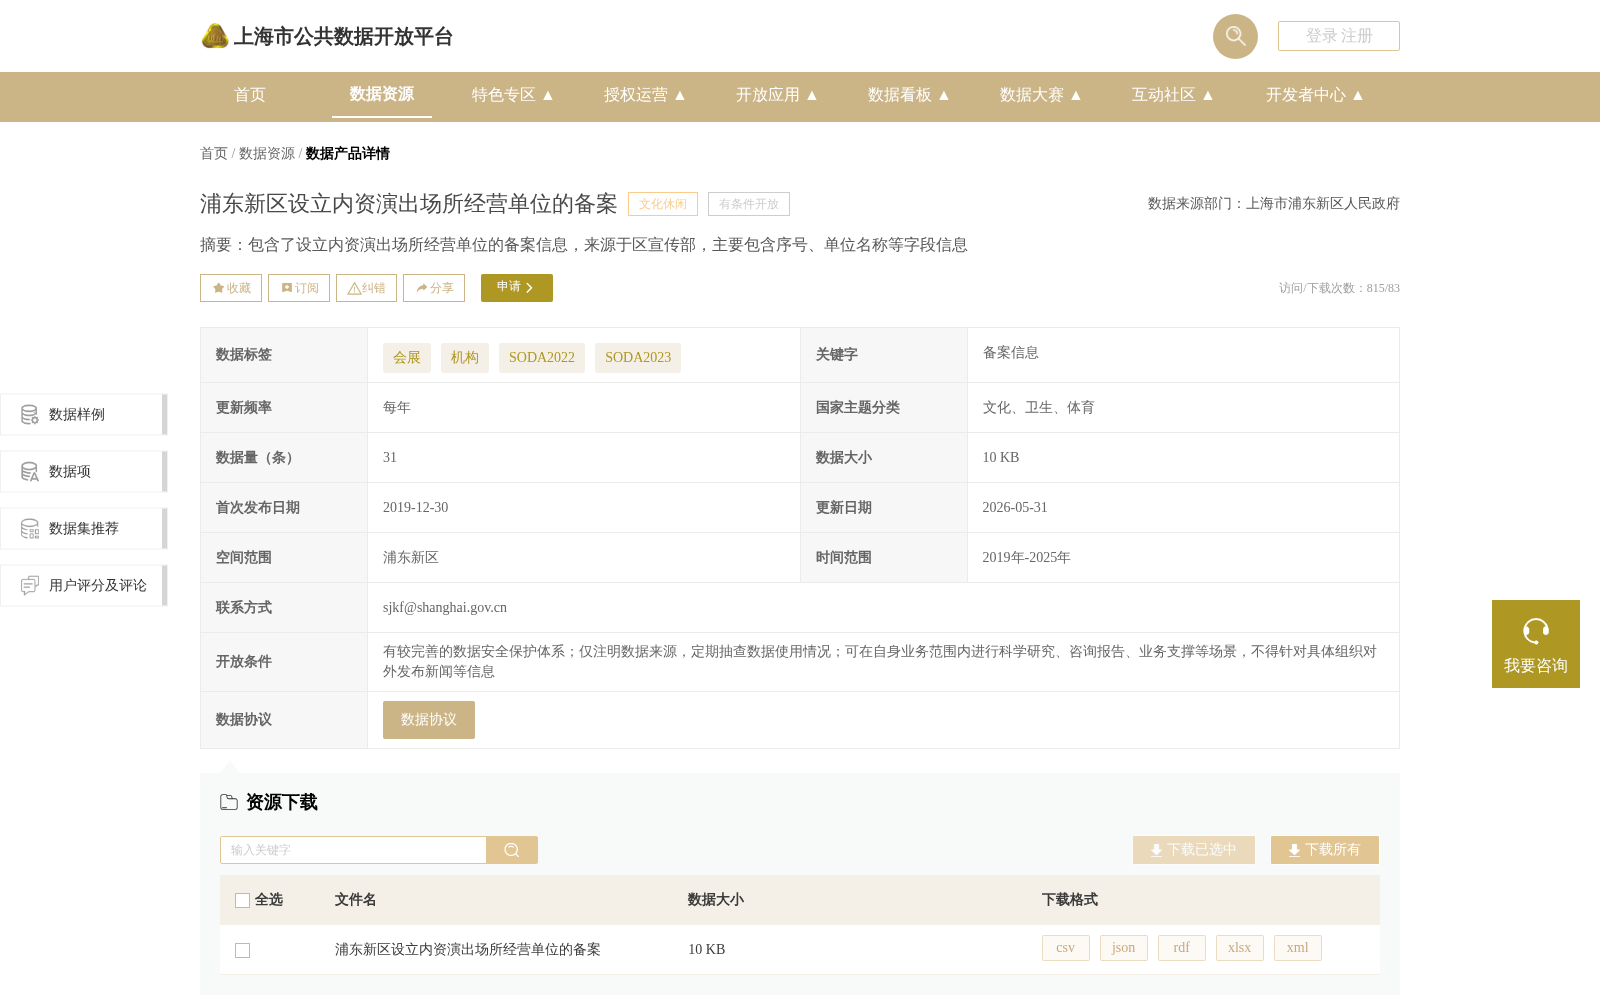Click the 登录 注册 button

[x=1339, y=36]
